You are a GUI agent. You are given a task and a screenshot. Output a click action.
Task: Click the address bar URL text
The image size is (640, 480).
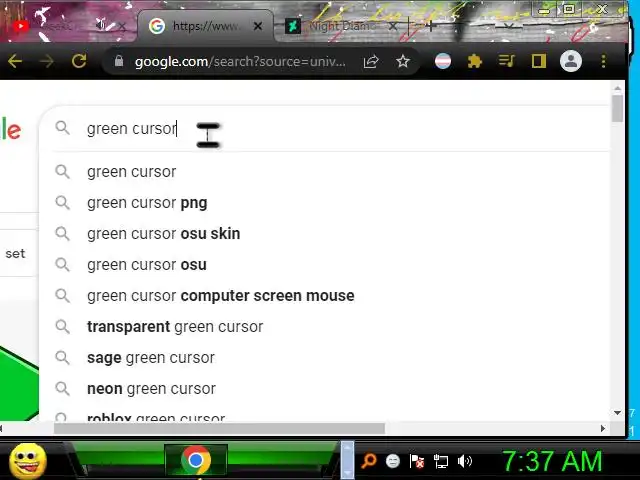(240, 62)
